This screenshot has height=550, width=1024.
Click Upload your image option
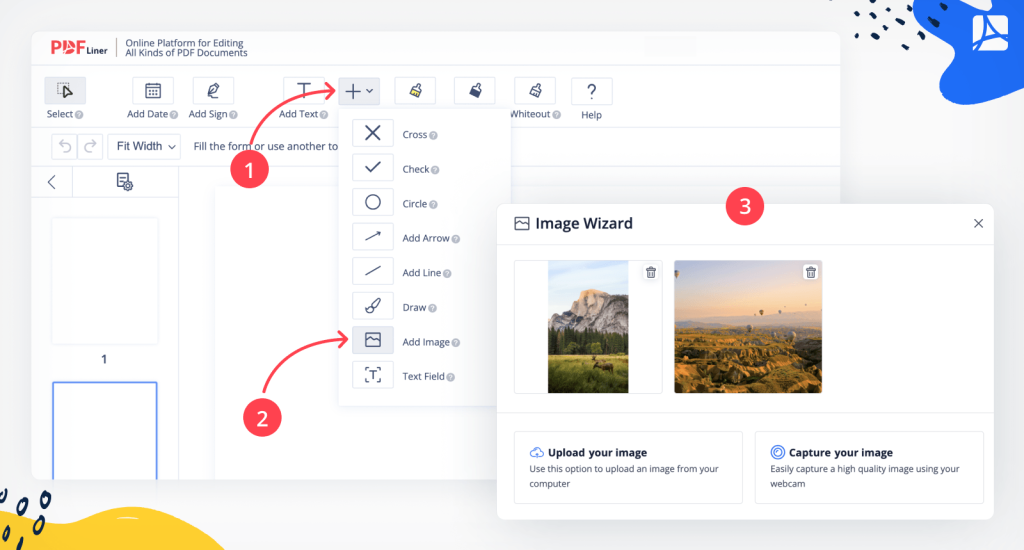(628, 467)
